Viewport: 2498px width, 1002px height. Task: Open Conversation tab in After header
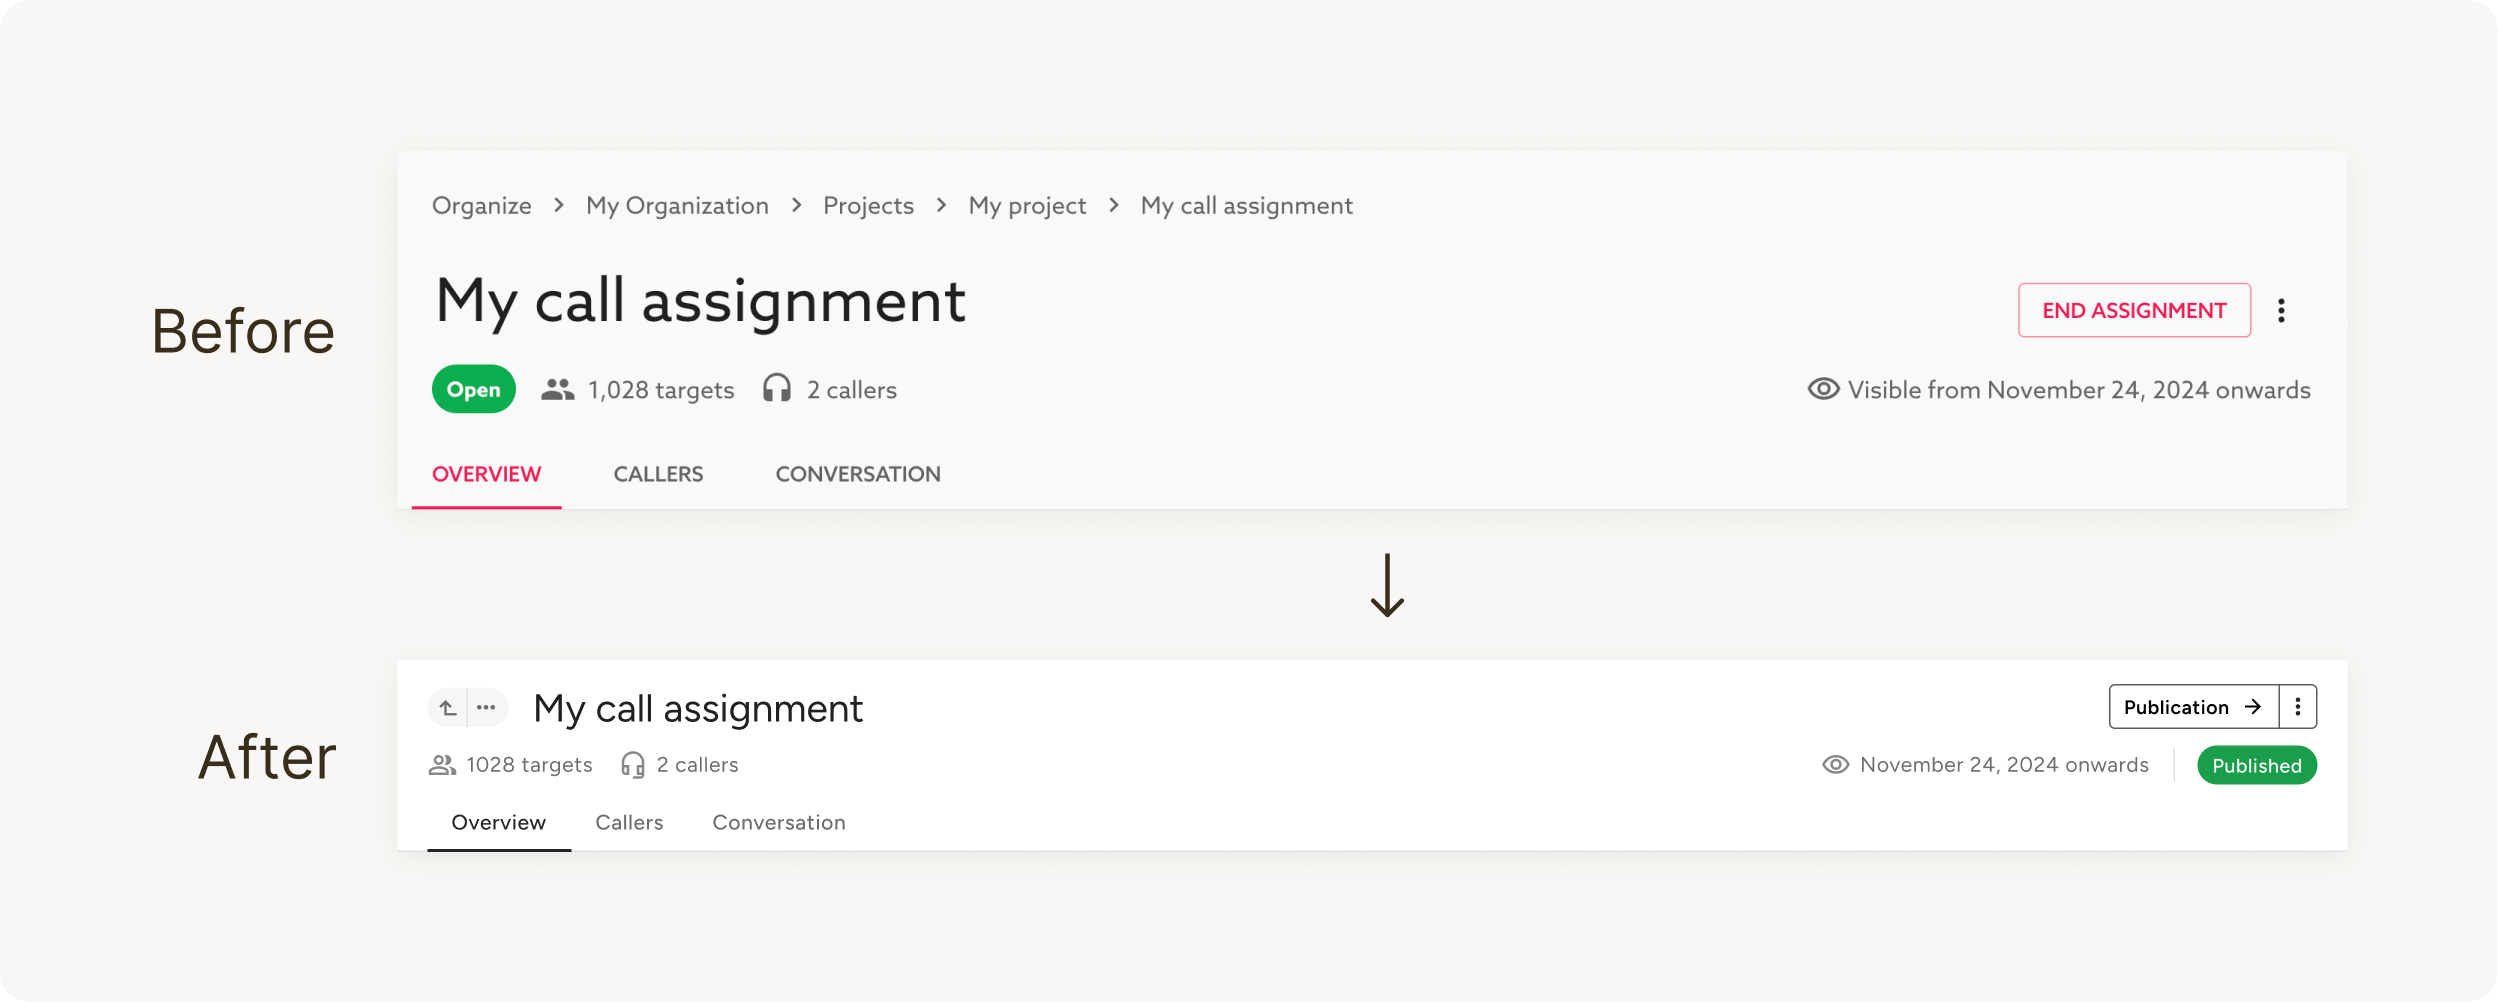coord(779,823)
